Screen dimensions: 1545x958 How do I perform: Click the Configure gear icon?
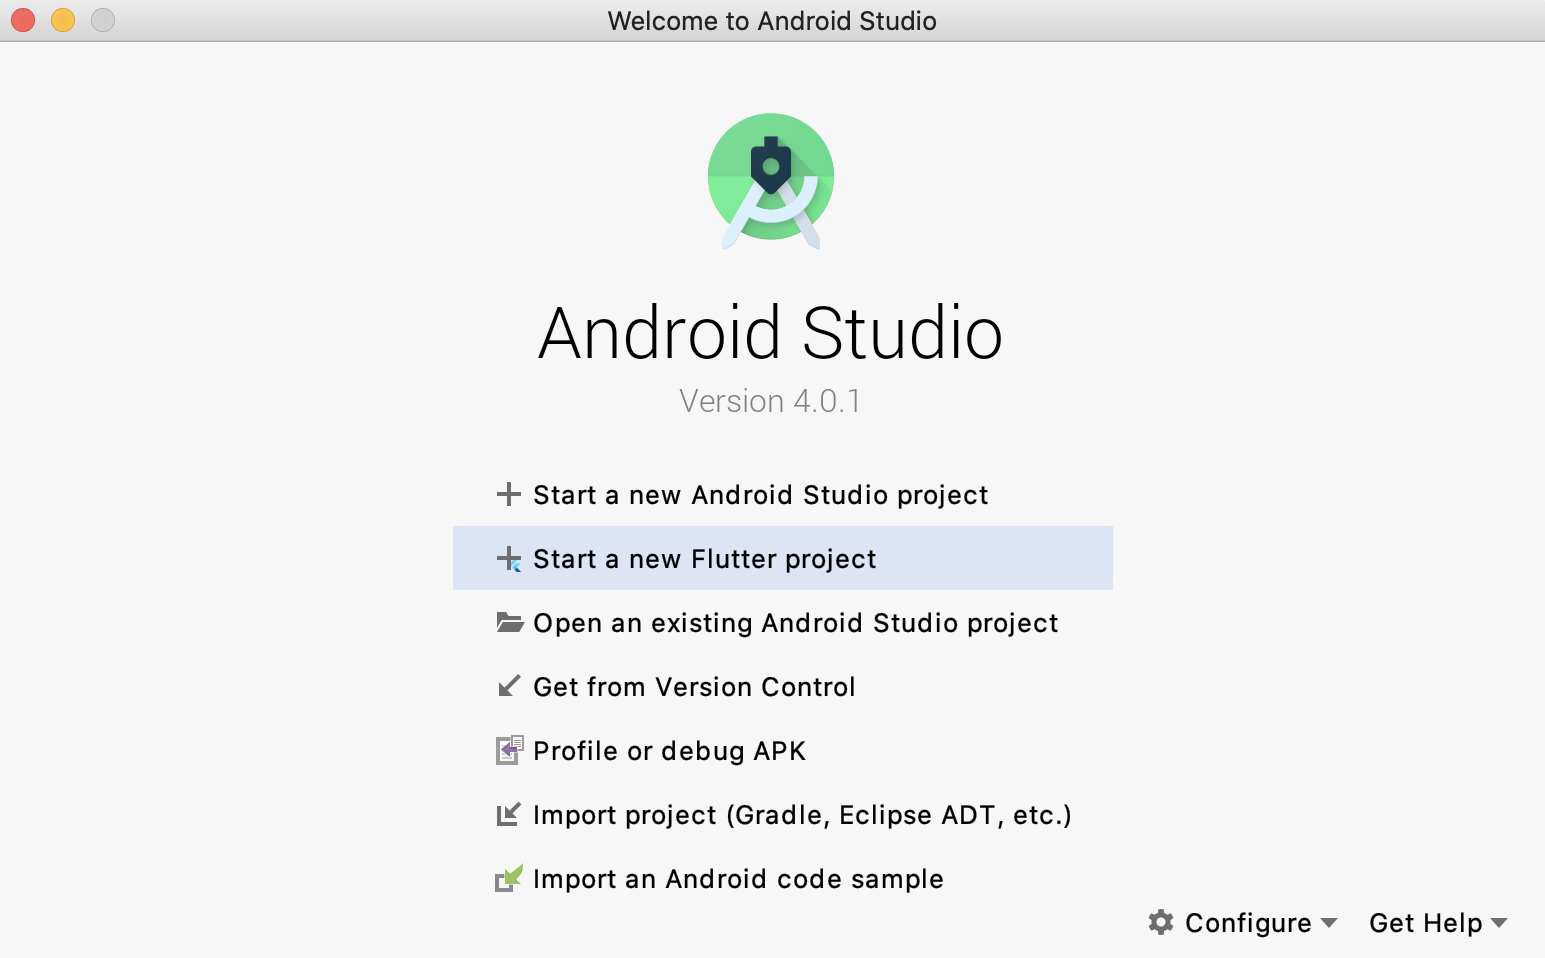pyautogui.click(x=1160, y=922)
